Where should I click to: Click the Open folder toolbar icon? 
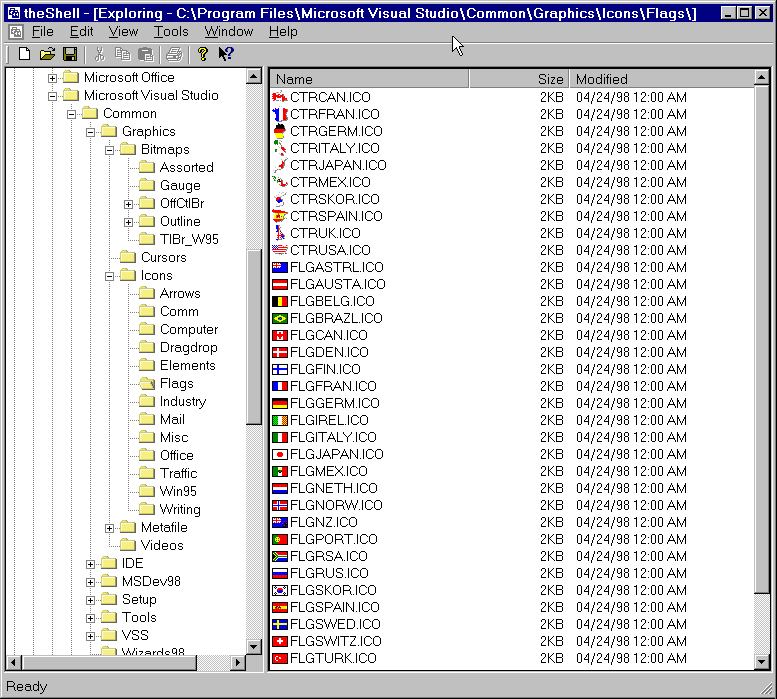click(47, 54)
